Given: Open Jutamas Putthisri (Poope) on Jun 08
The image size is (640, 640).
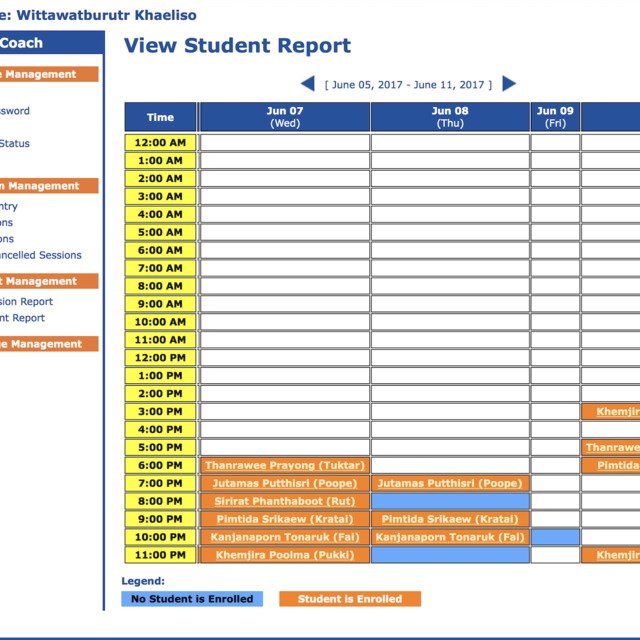Looking at the screenshot, I should 450,483.
